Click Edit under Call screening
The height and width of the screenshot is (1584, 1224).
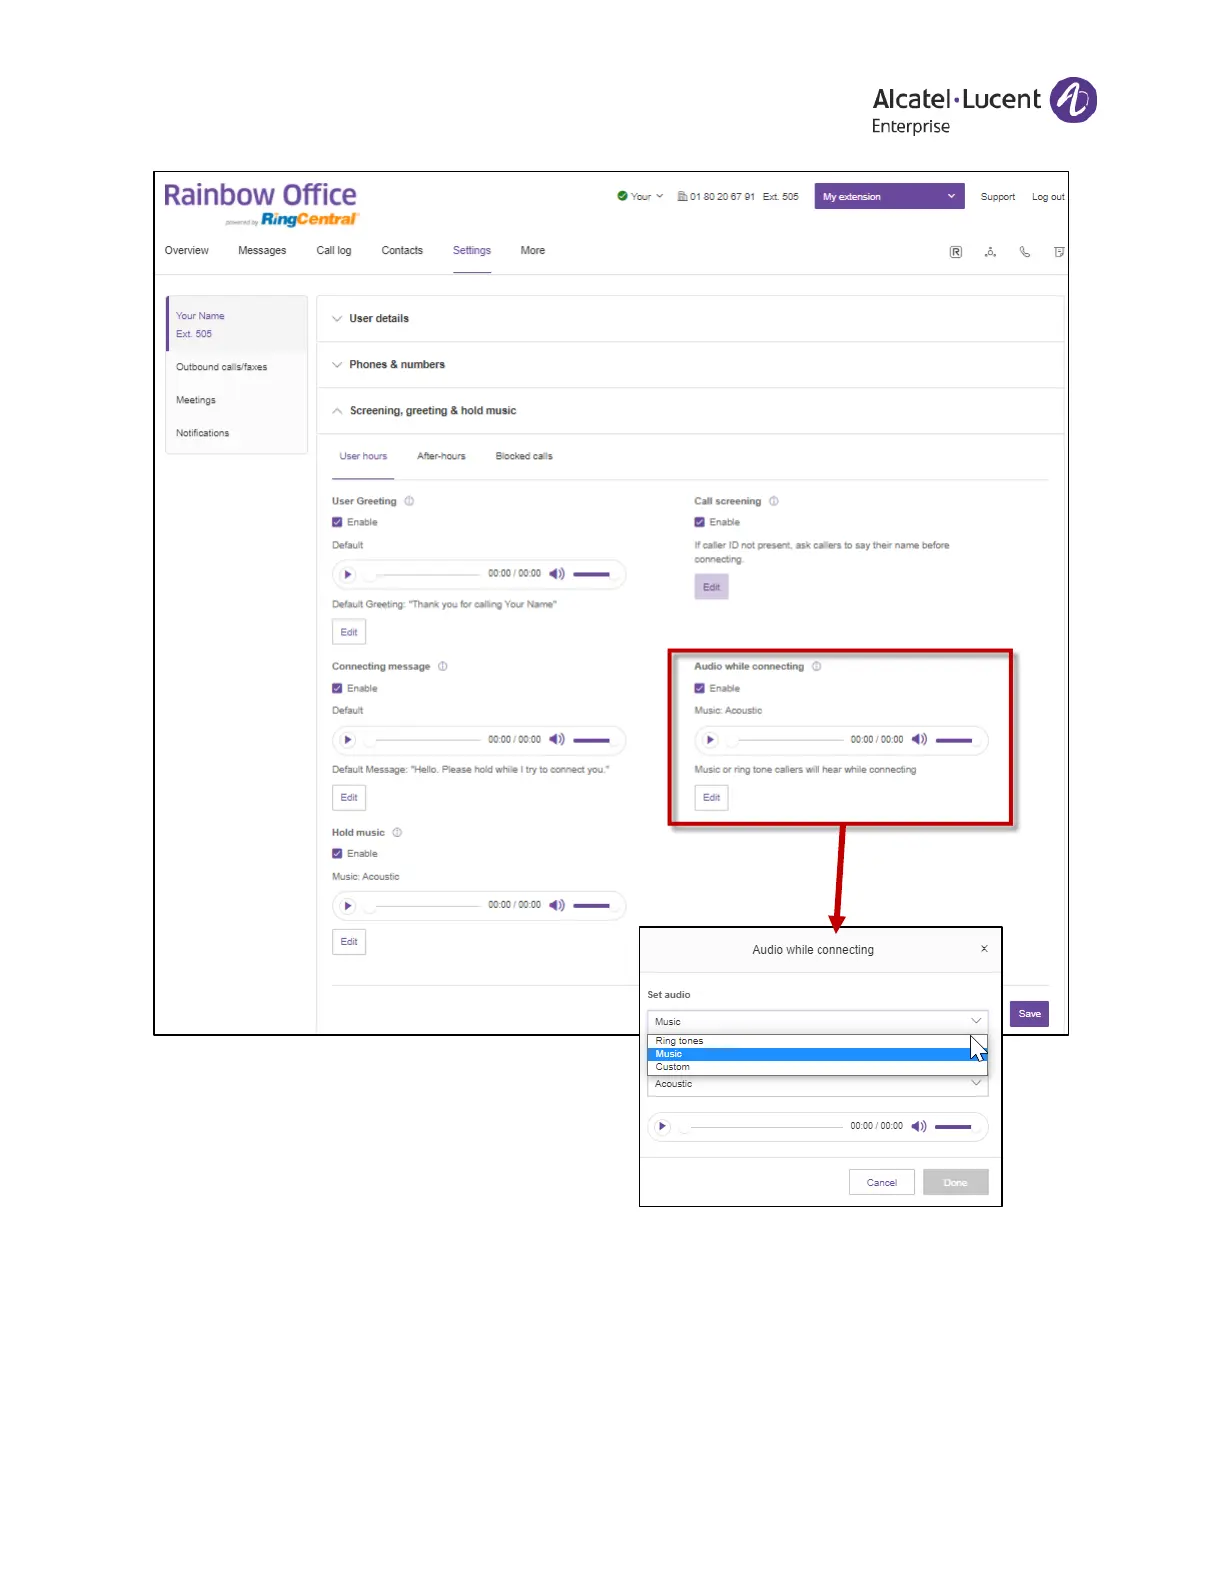point(711,587)
